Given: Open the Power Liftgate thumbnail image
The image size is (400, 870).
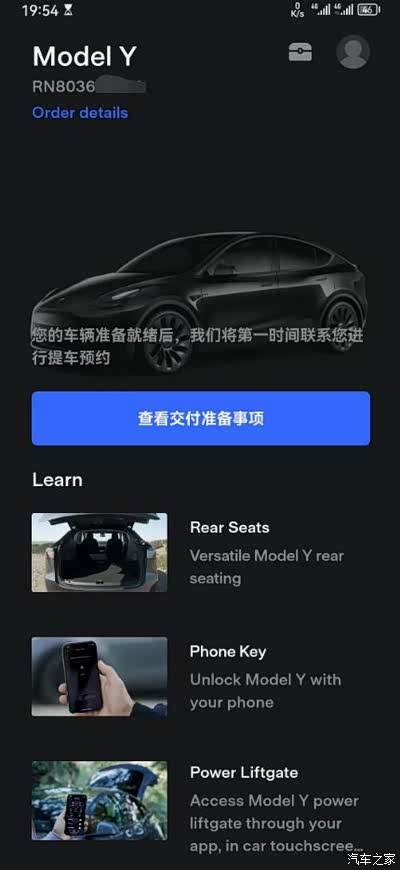Looking at the screenshot, I should [99, 801].
